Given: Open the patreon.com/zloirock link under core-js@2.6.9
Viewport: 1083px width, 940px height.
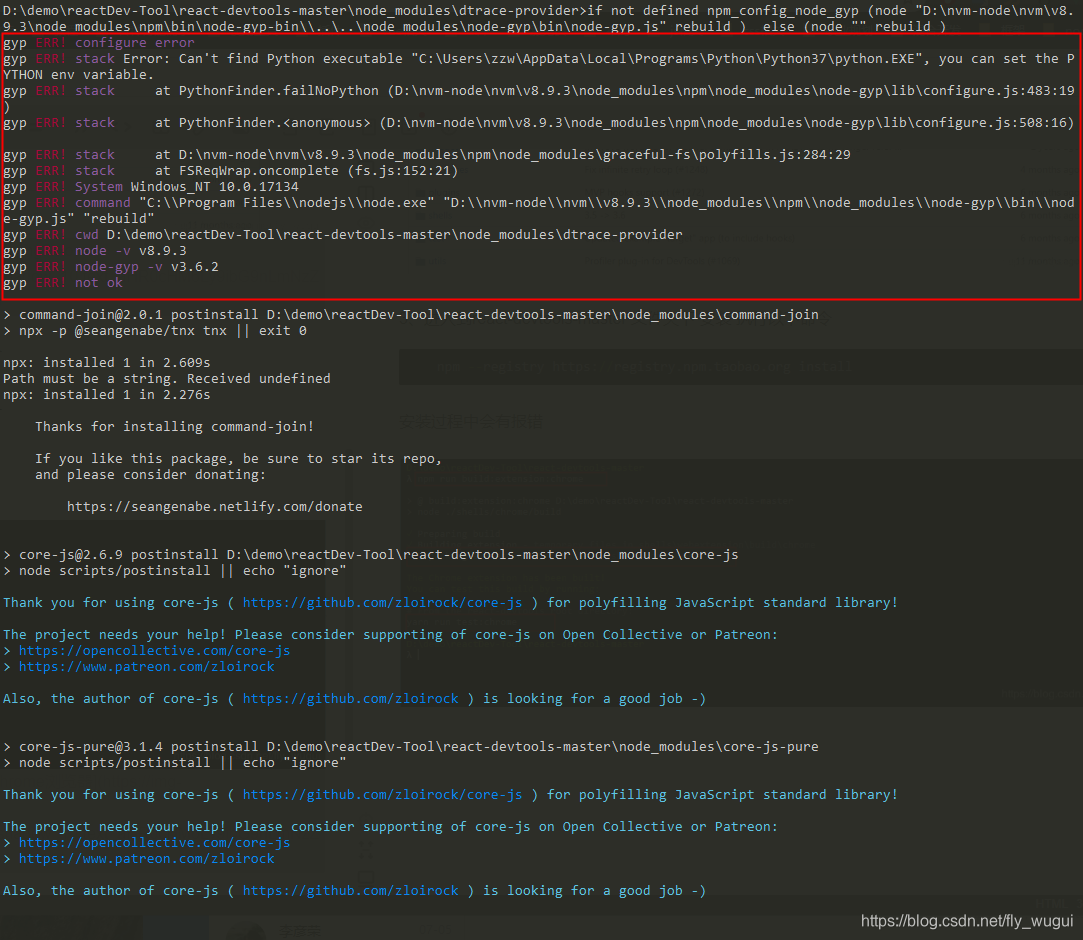Looking at the screenshot, I should tap(146, 666).
